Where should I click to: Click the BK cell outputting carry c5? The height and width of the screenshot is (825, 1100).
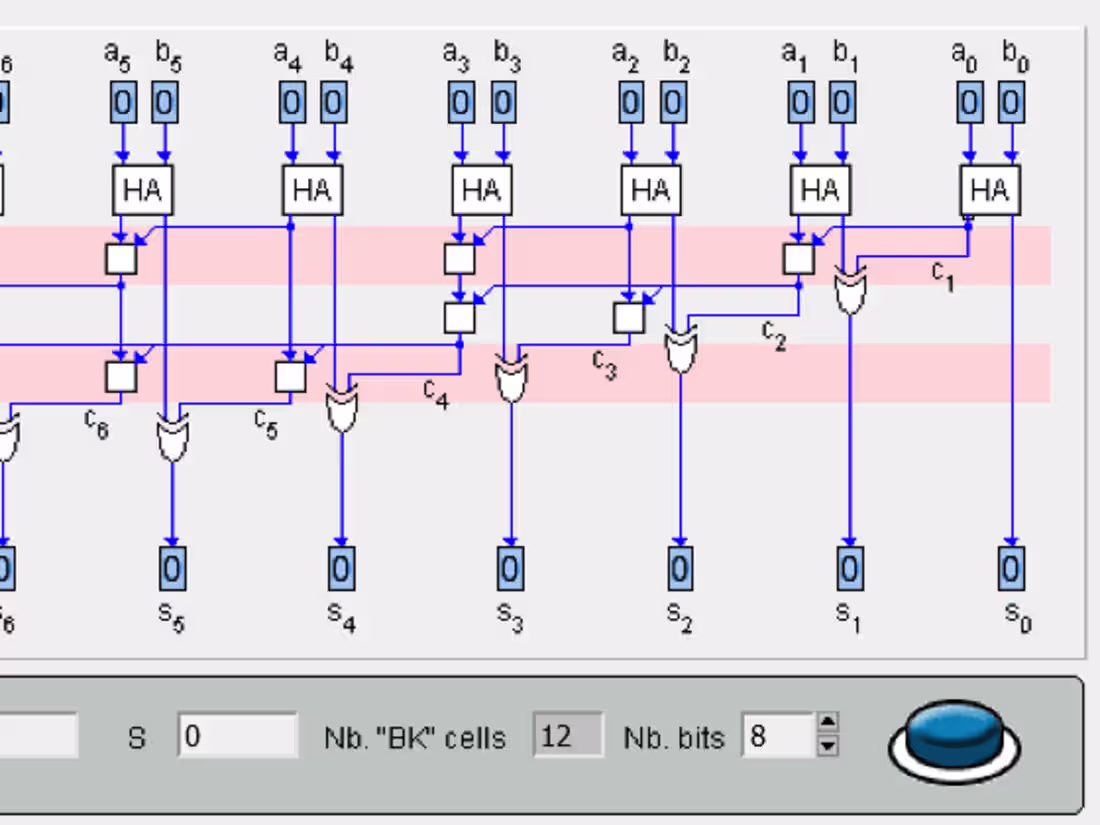[290, 377]
